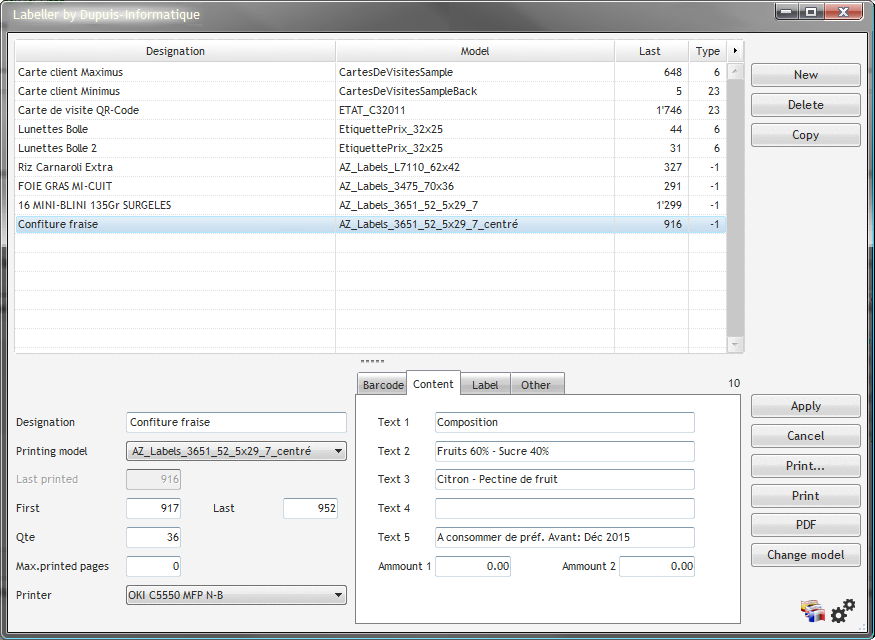Open the Printing model dropdown
Image resolution: width=875 pixels, height=640 pixels.
click(236, 451)
